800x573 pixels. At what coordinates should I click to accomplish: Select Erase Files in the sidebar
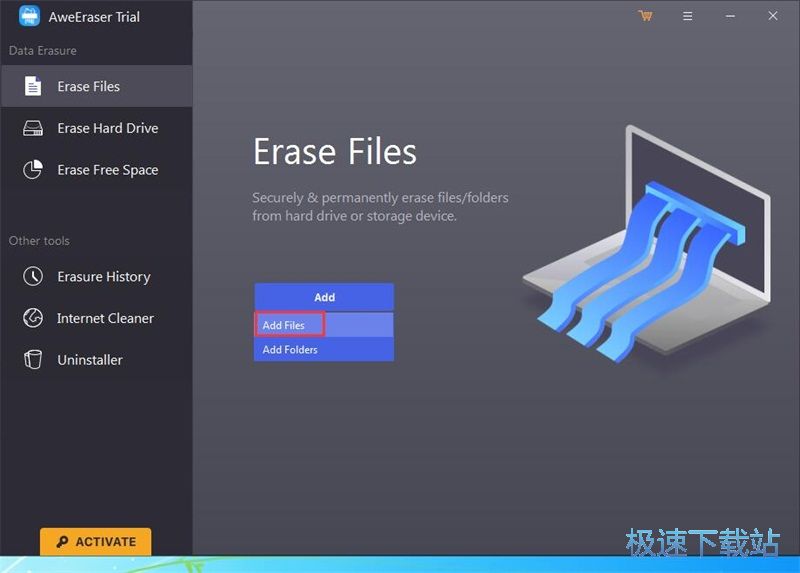[x=97, y=86]
